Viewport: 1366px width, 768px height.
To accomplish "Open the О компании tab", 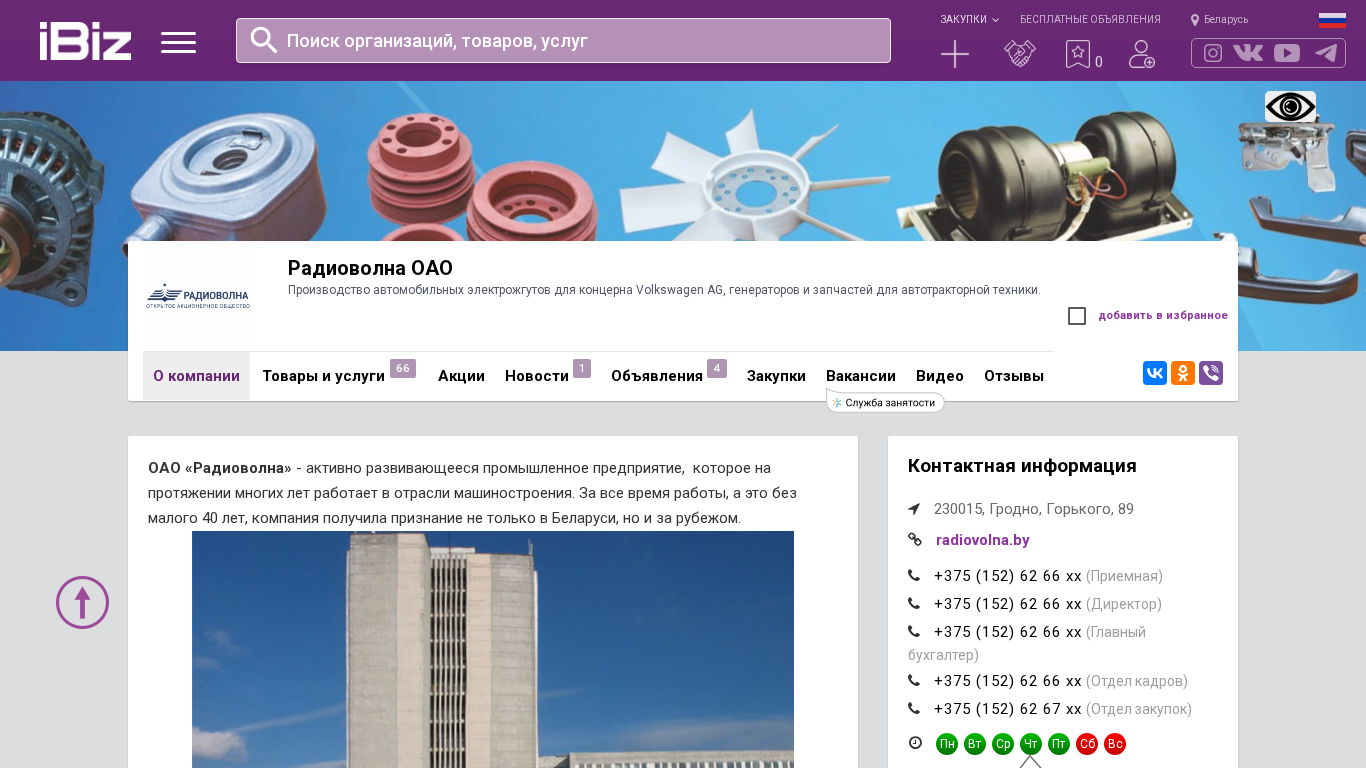I will [x=196, y=376].
